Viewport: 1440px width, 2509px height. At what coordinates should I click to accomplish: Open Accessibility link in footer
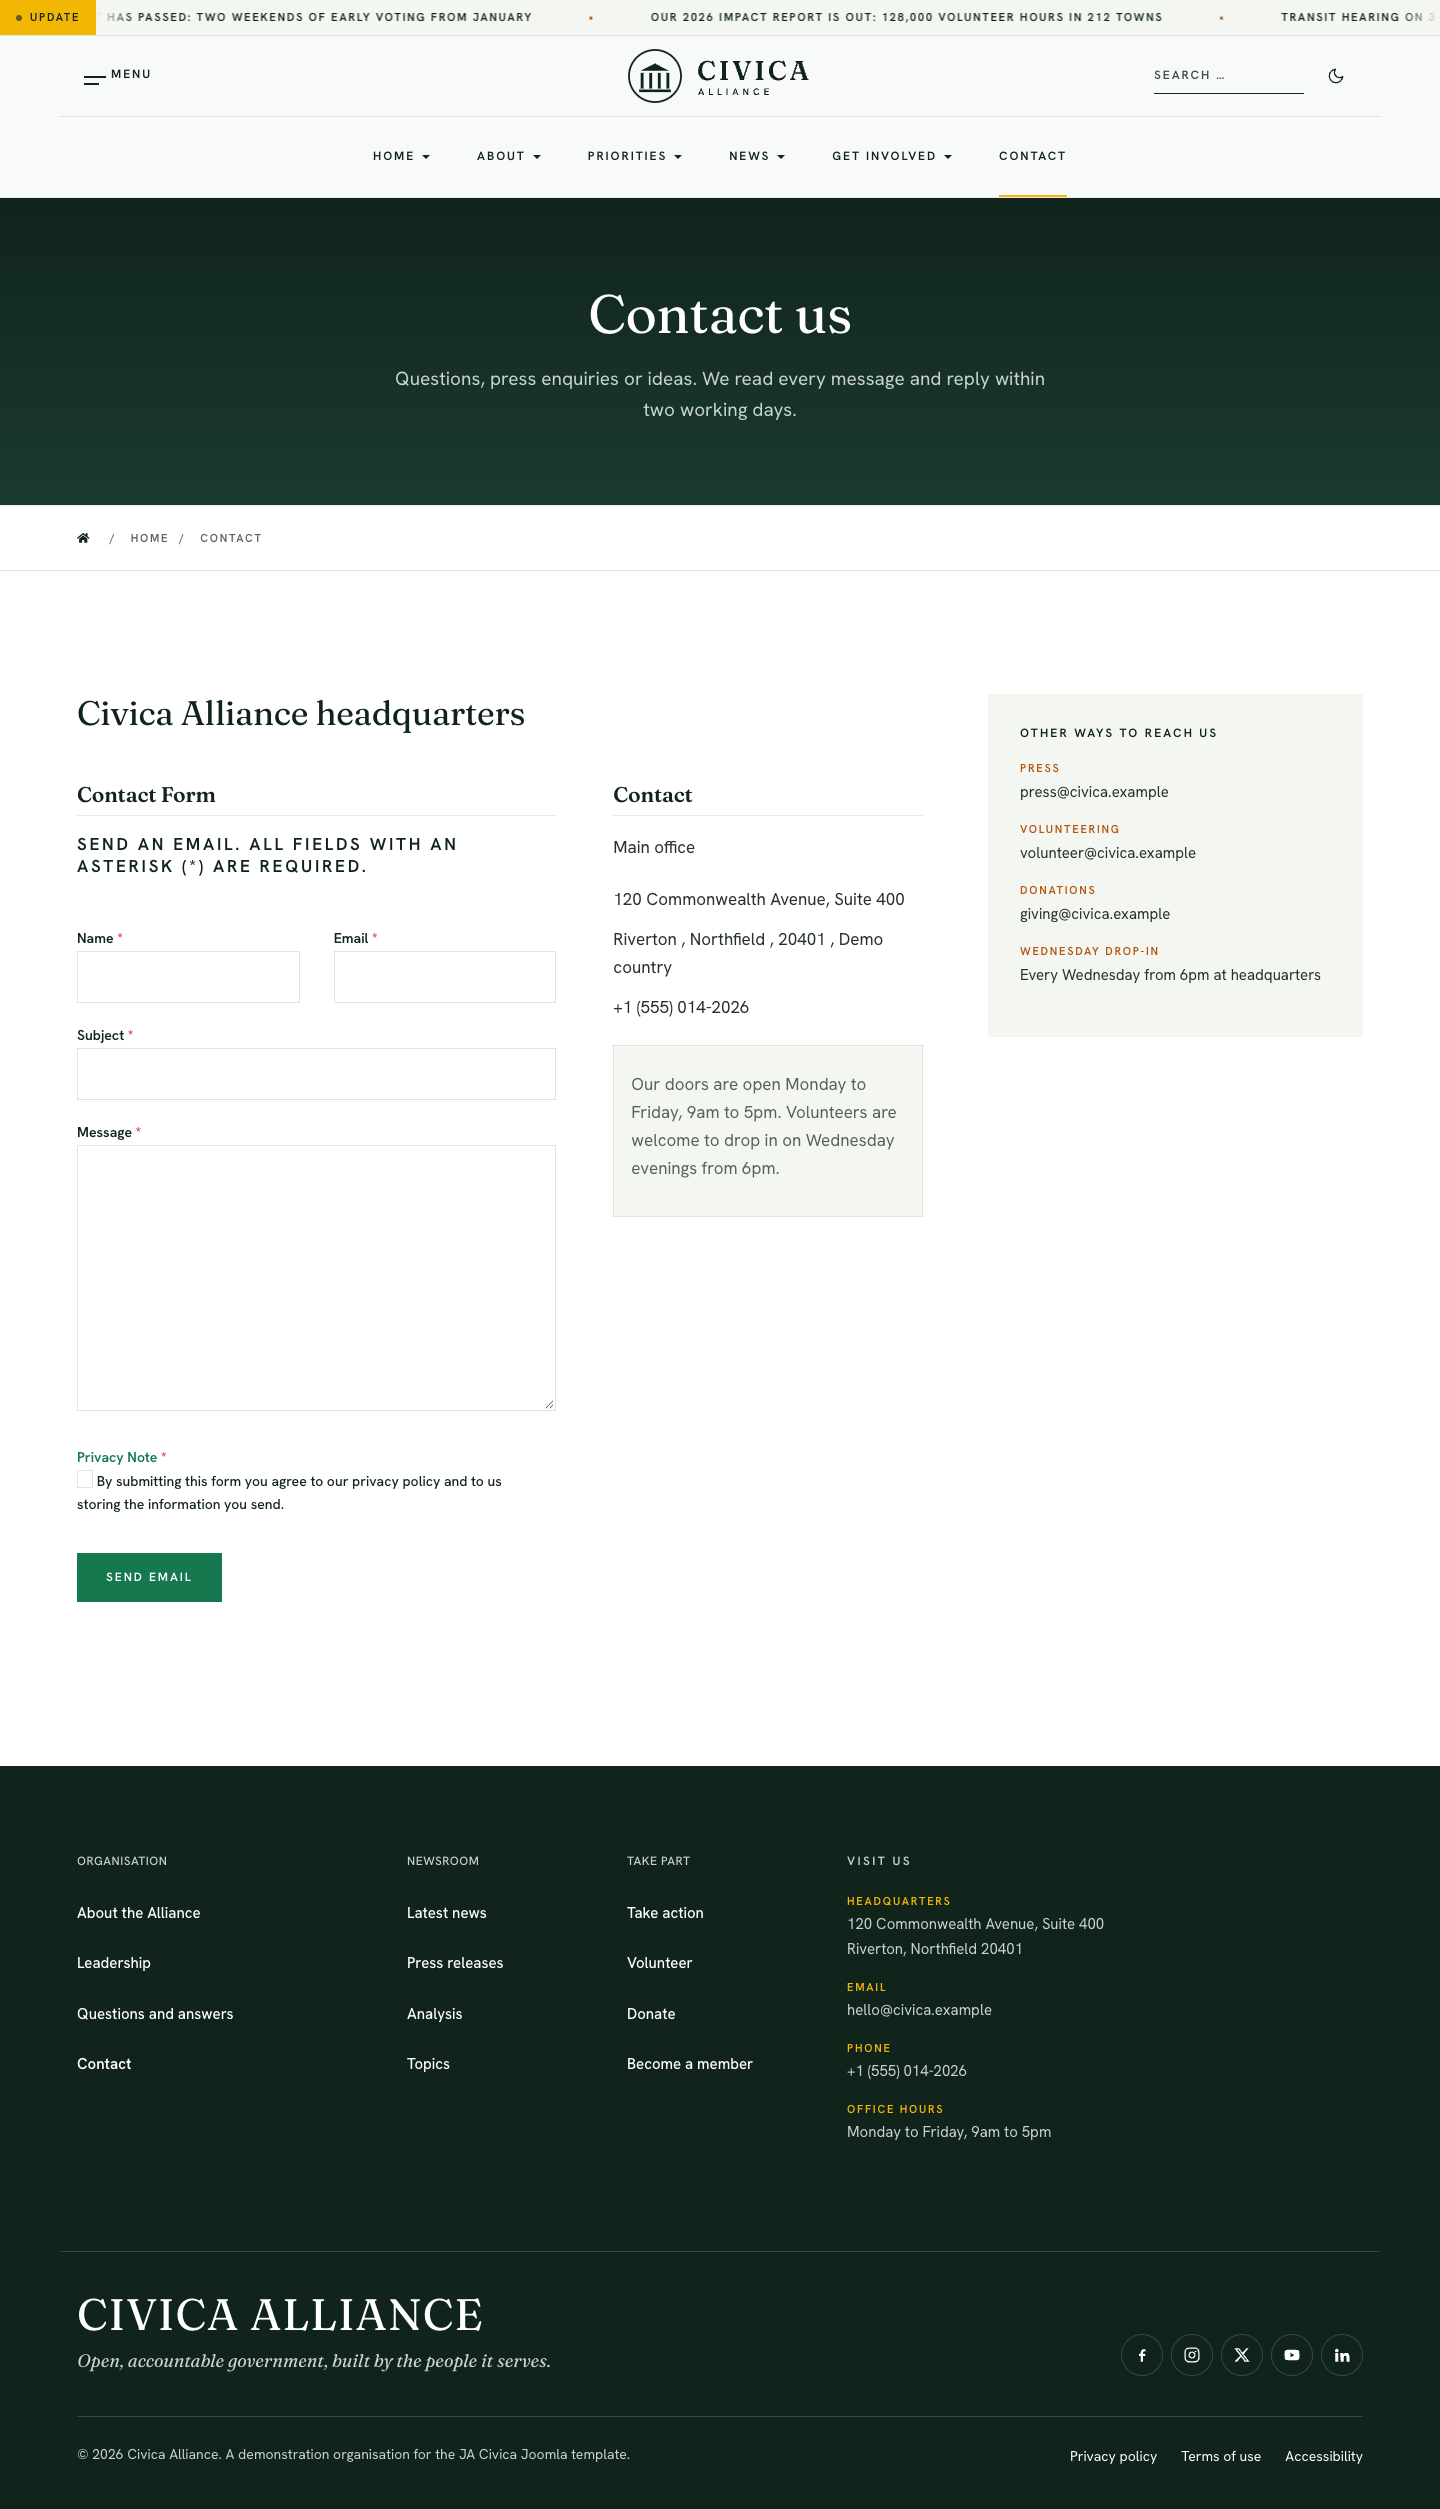[x=1324, y=2456]
